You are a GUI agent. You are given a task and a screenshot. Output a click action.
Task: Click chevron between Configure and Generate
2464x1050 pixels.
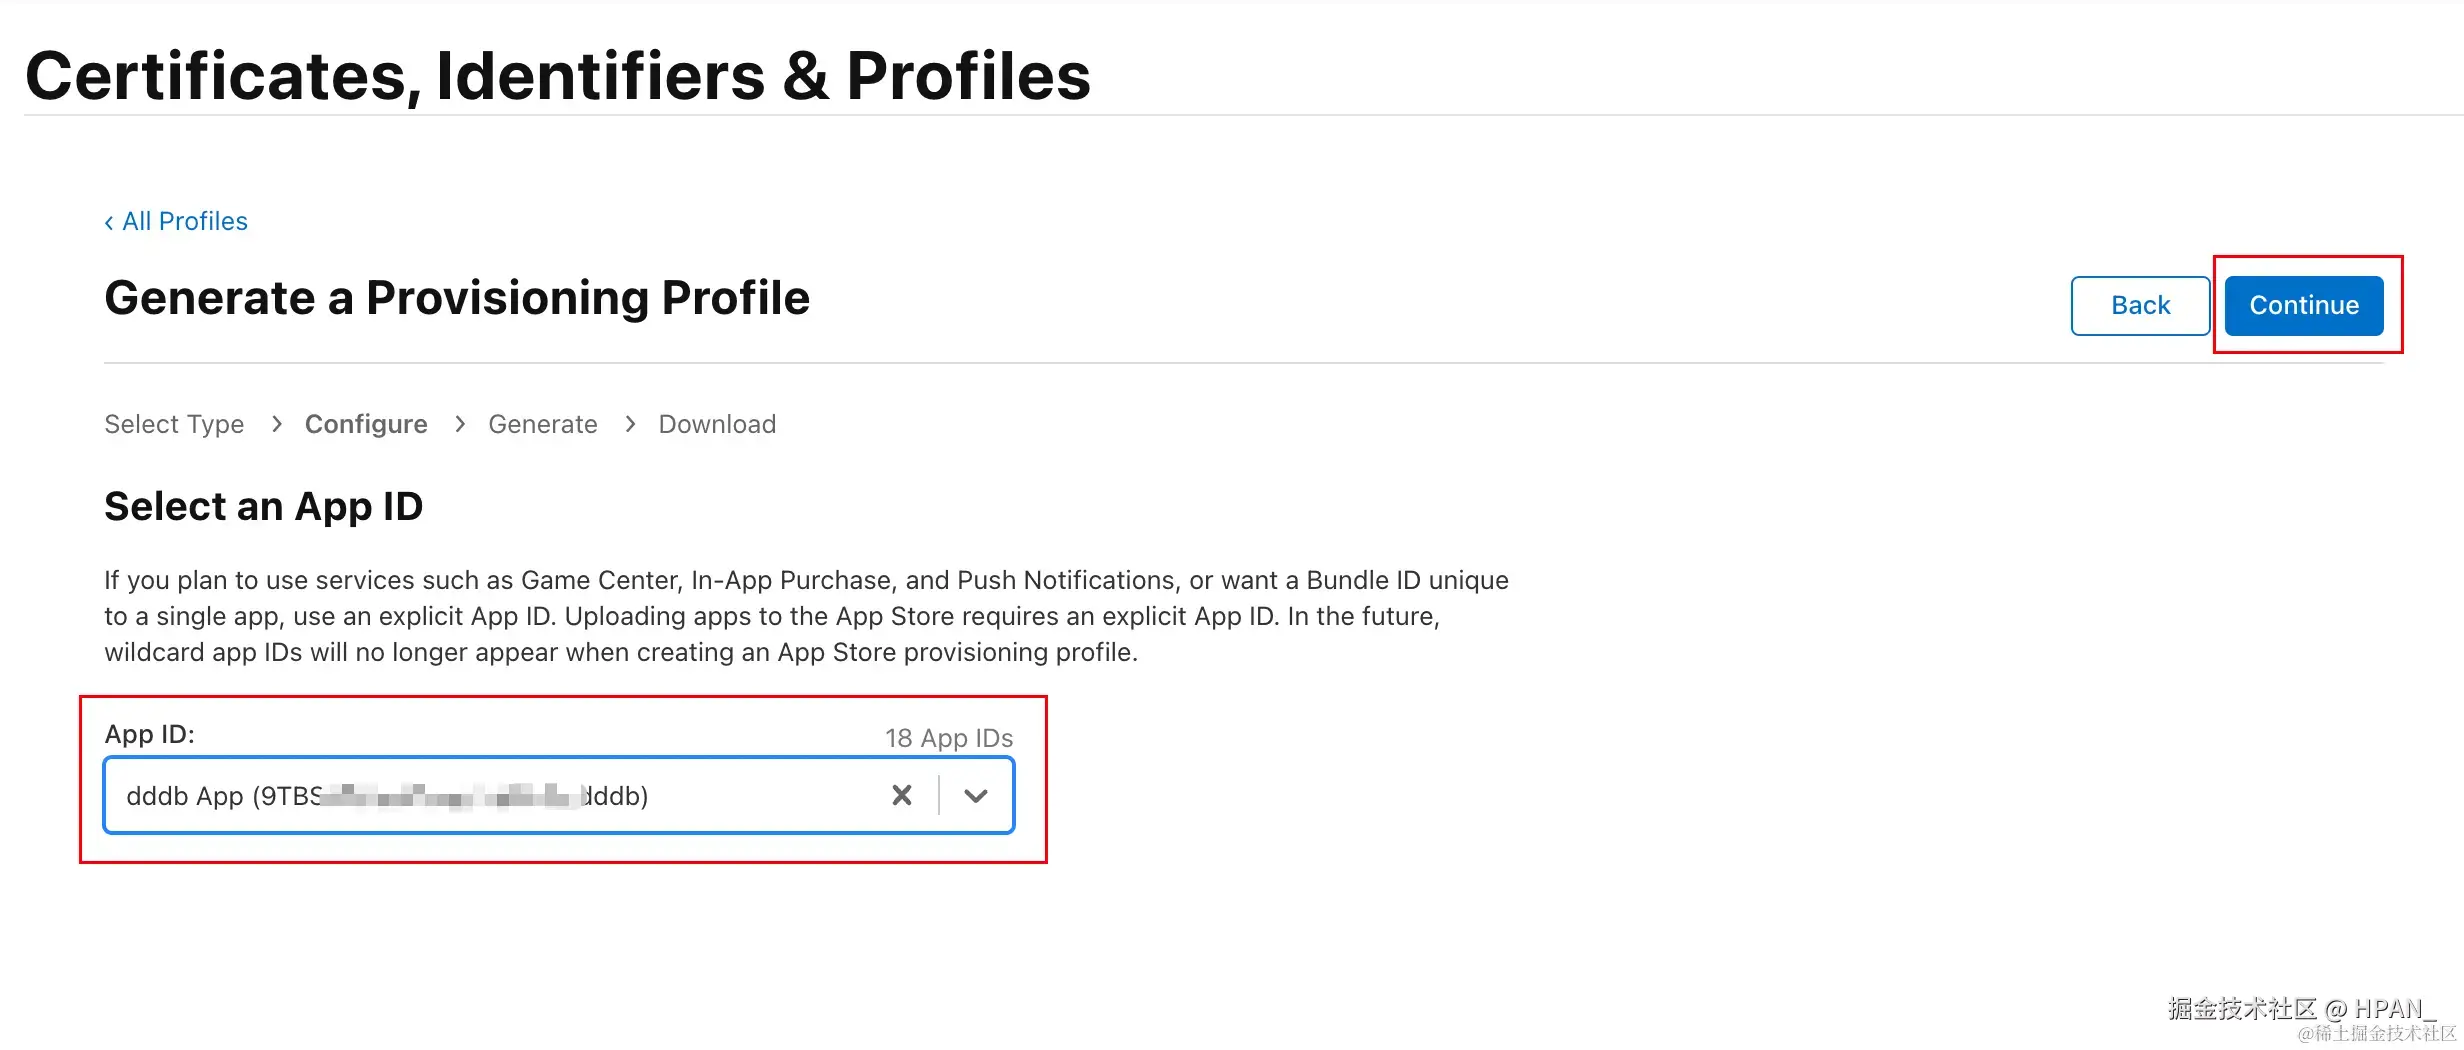tap(460, 424)
